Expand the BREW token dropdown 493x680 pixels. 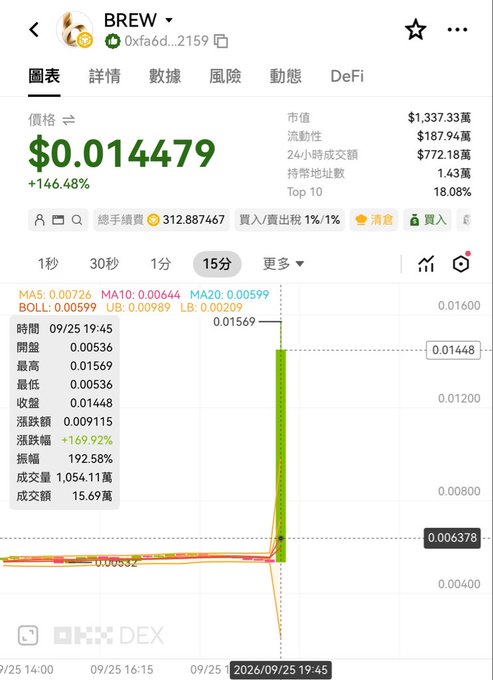pyautogui.click(x=169, y=20)
